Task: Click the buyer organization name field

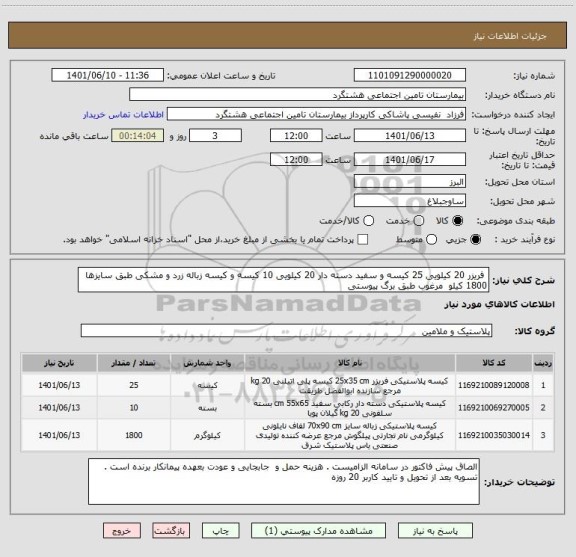Action: [x=298, y=94]
